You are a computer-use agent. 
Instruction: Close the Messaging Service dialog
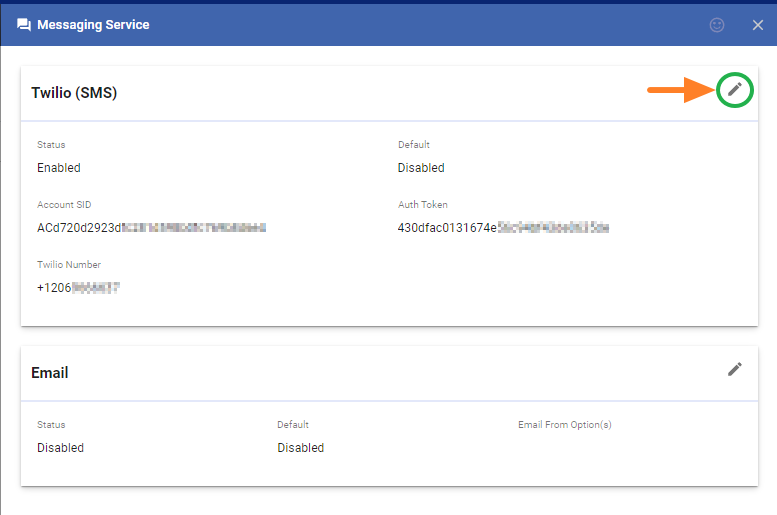click(x=757, y=25)
